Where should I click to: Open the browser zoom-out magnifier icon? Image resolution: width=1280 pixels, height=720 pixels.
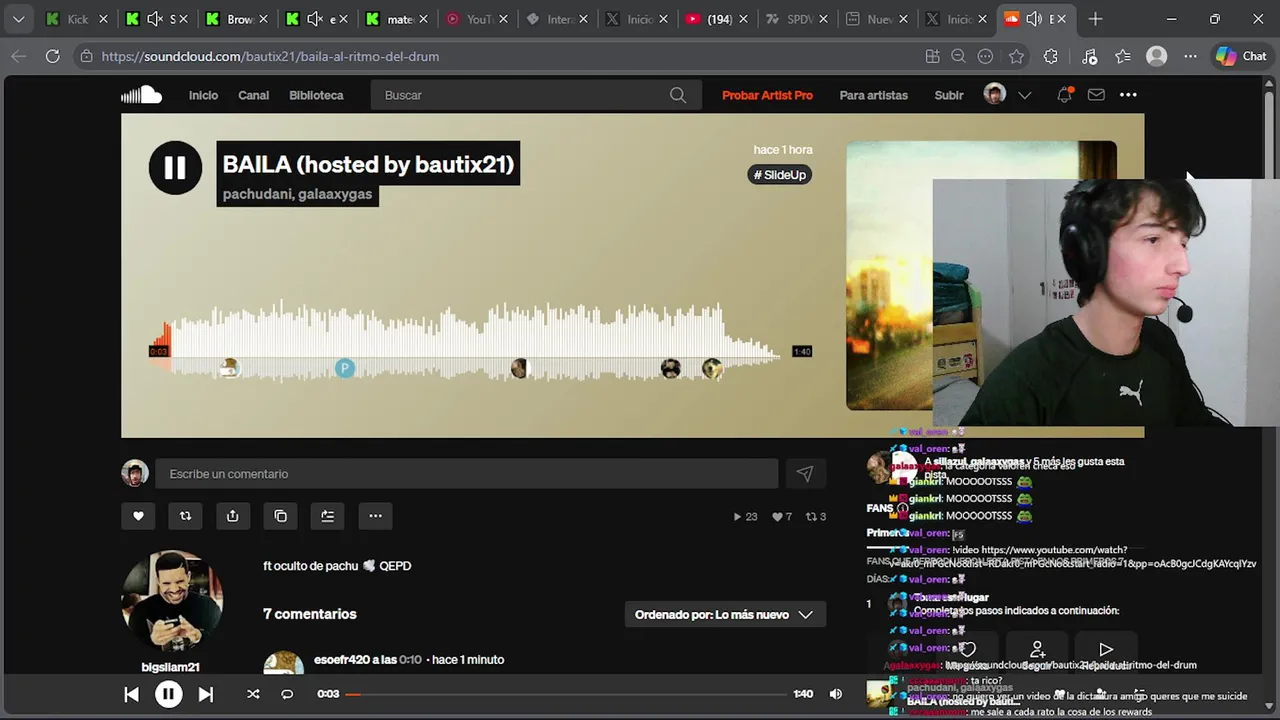tap(958, 57)
